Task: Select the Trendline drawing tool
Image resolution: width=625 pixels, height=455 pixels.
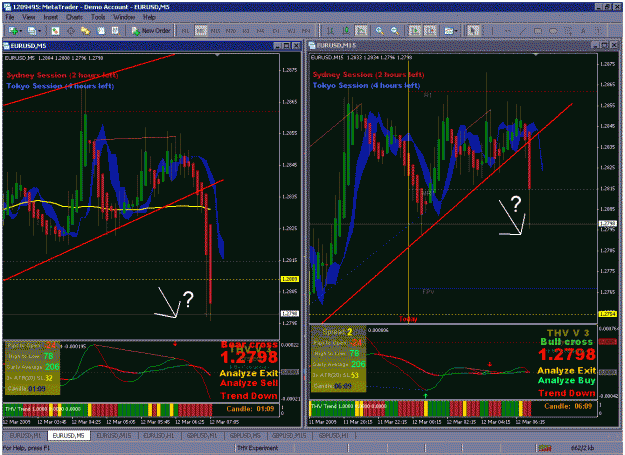Action: click(x=523, y=31)
